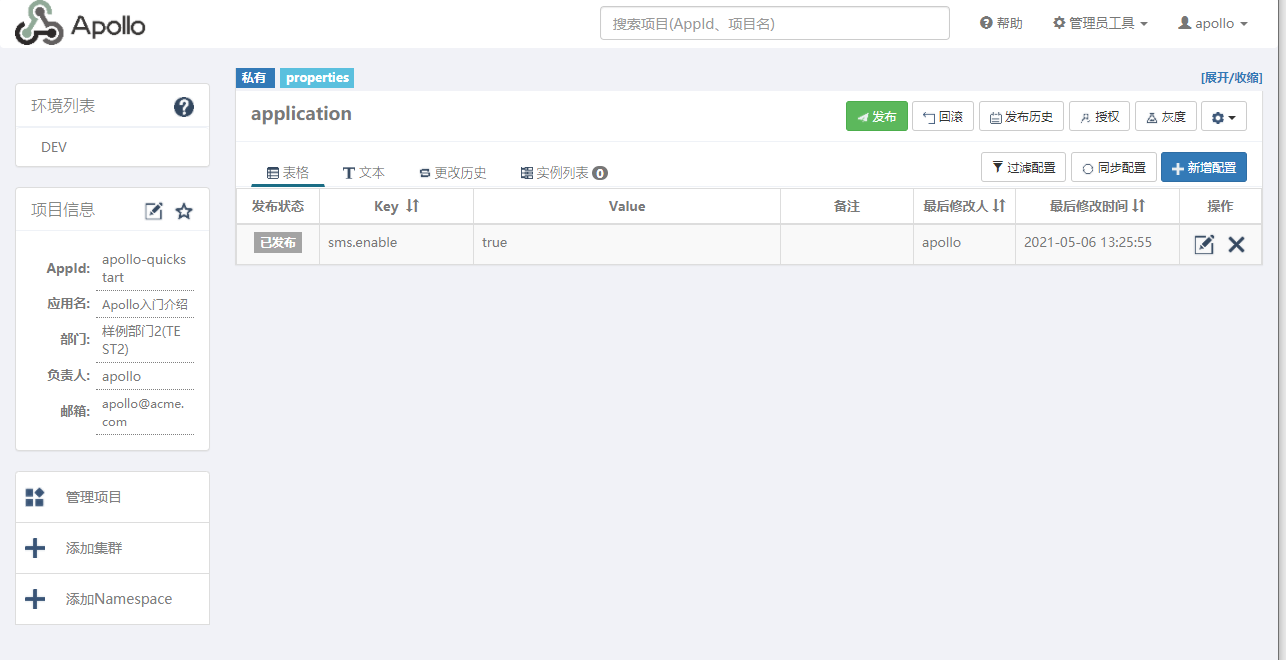Image resolution: width=1286 pixels, height=660 pixels.
Task: Open the 更改历史 tab
Action: click(453, 173)
